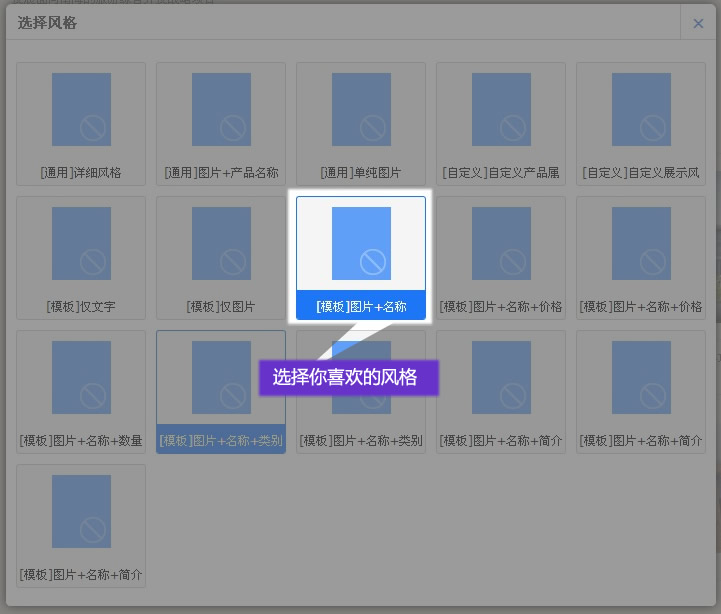Click the preview image of highlighted 图片+名称 tile
The image size is (721, 614).
coord(361,243)
